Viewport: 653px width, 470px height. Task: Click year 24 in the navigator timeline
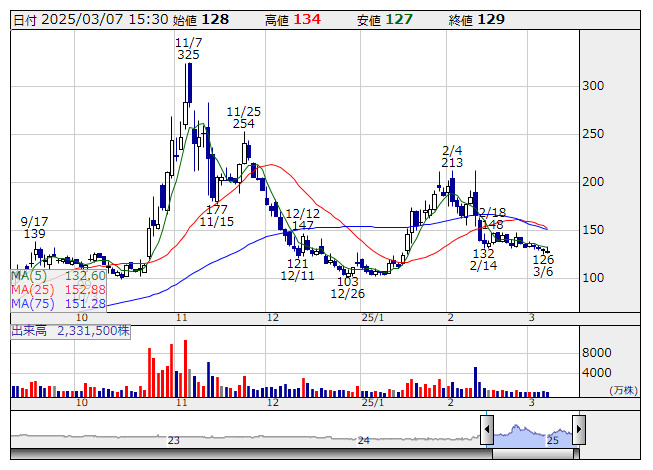click(x=364, y=440)
